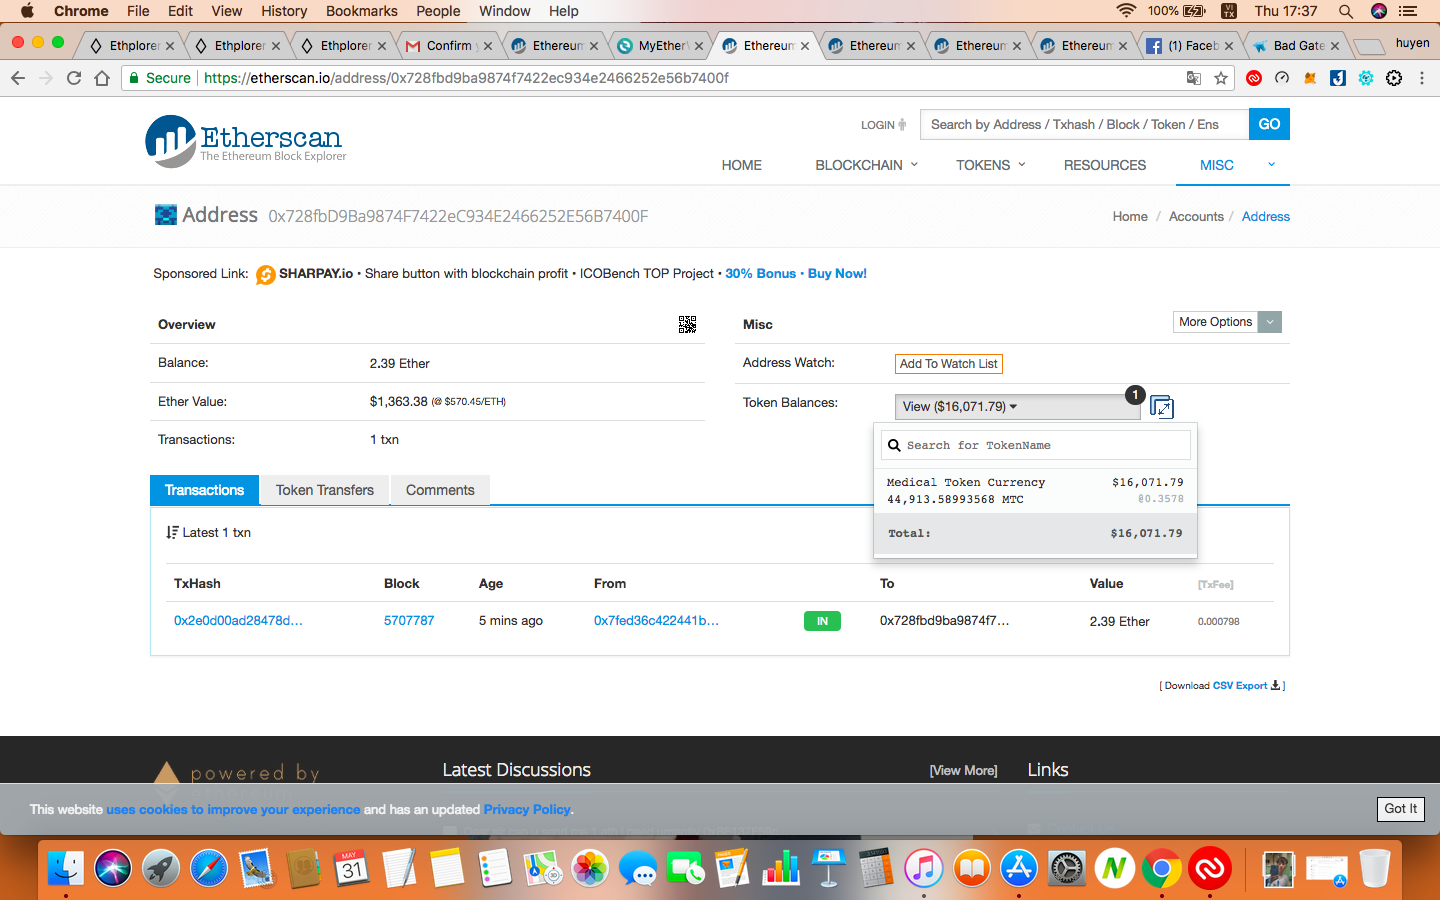Reload the page in Chrome
The height and width of the screenshot is (900, 1440).
74,78
